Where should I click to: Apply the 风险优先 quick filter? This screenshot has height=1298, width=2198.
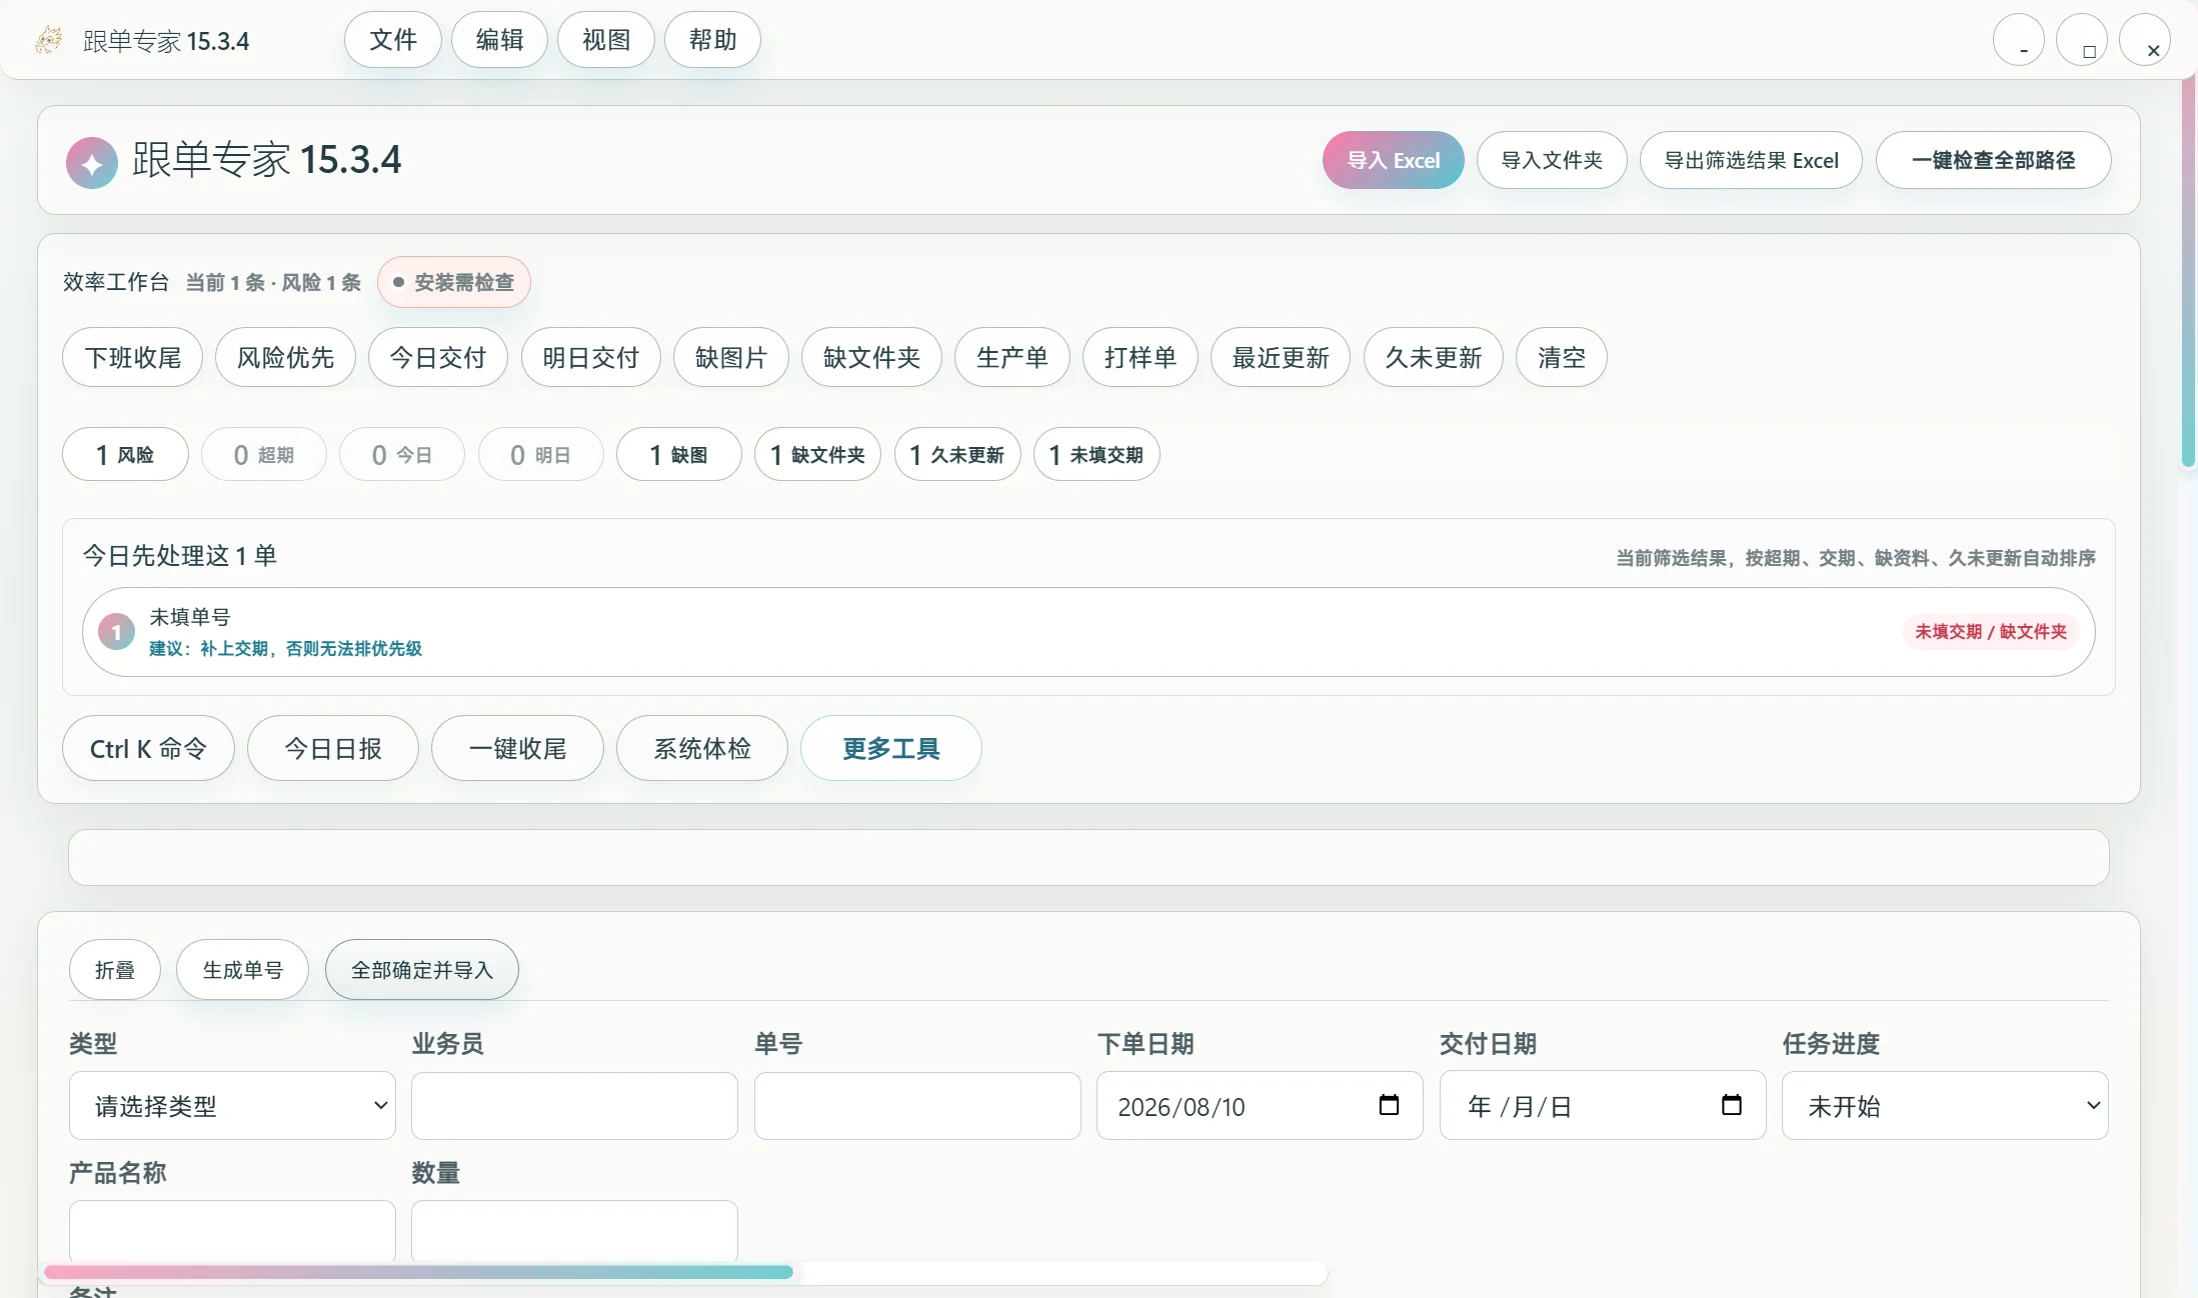coord(285,357)
